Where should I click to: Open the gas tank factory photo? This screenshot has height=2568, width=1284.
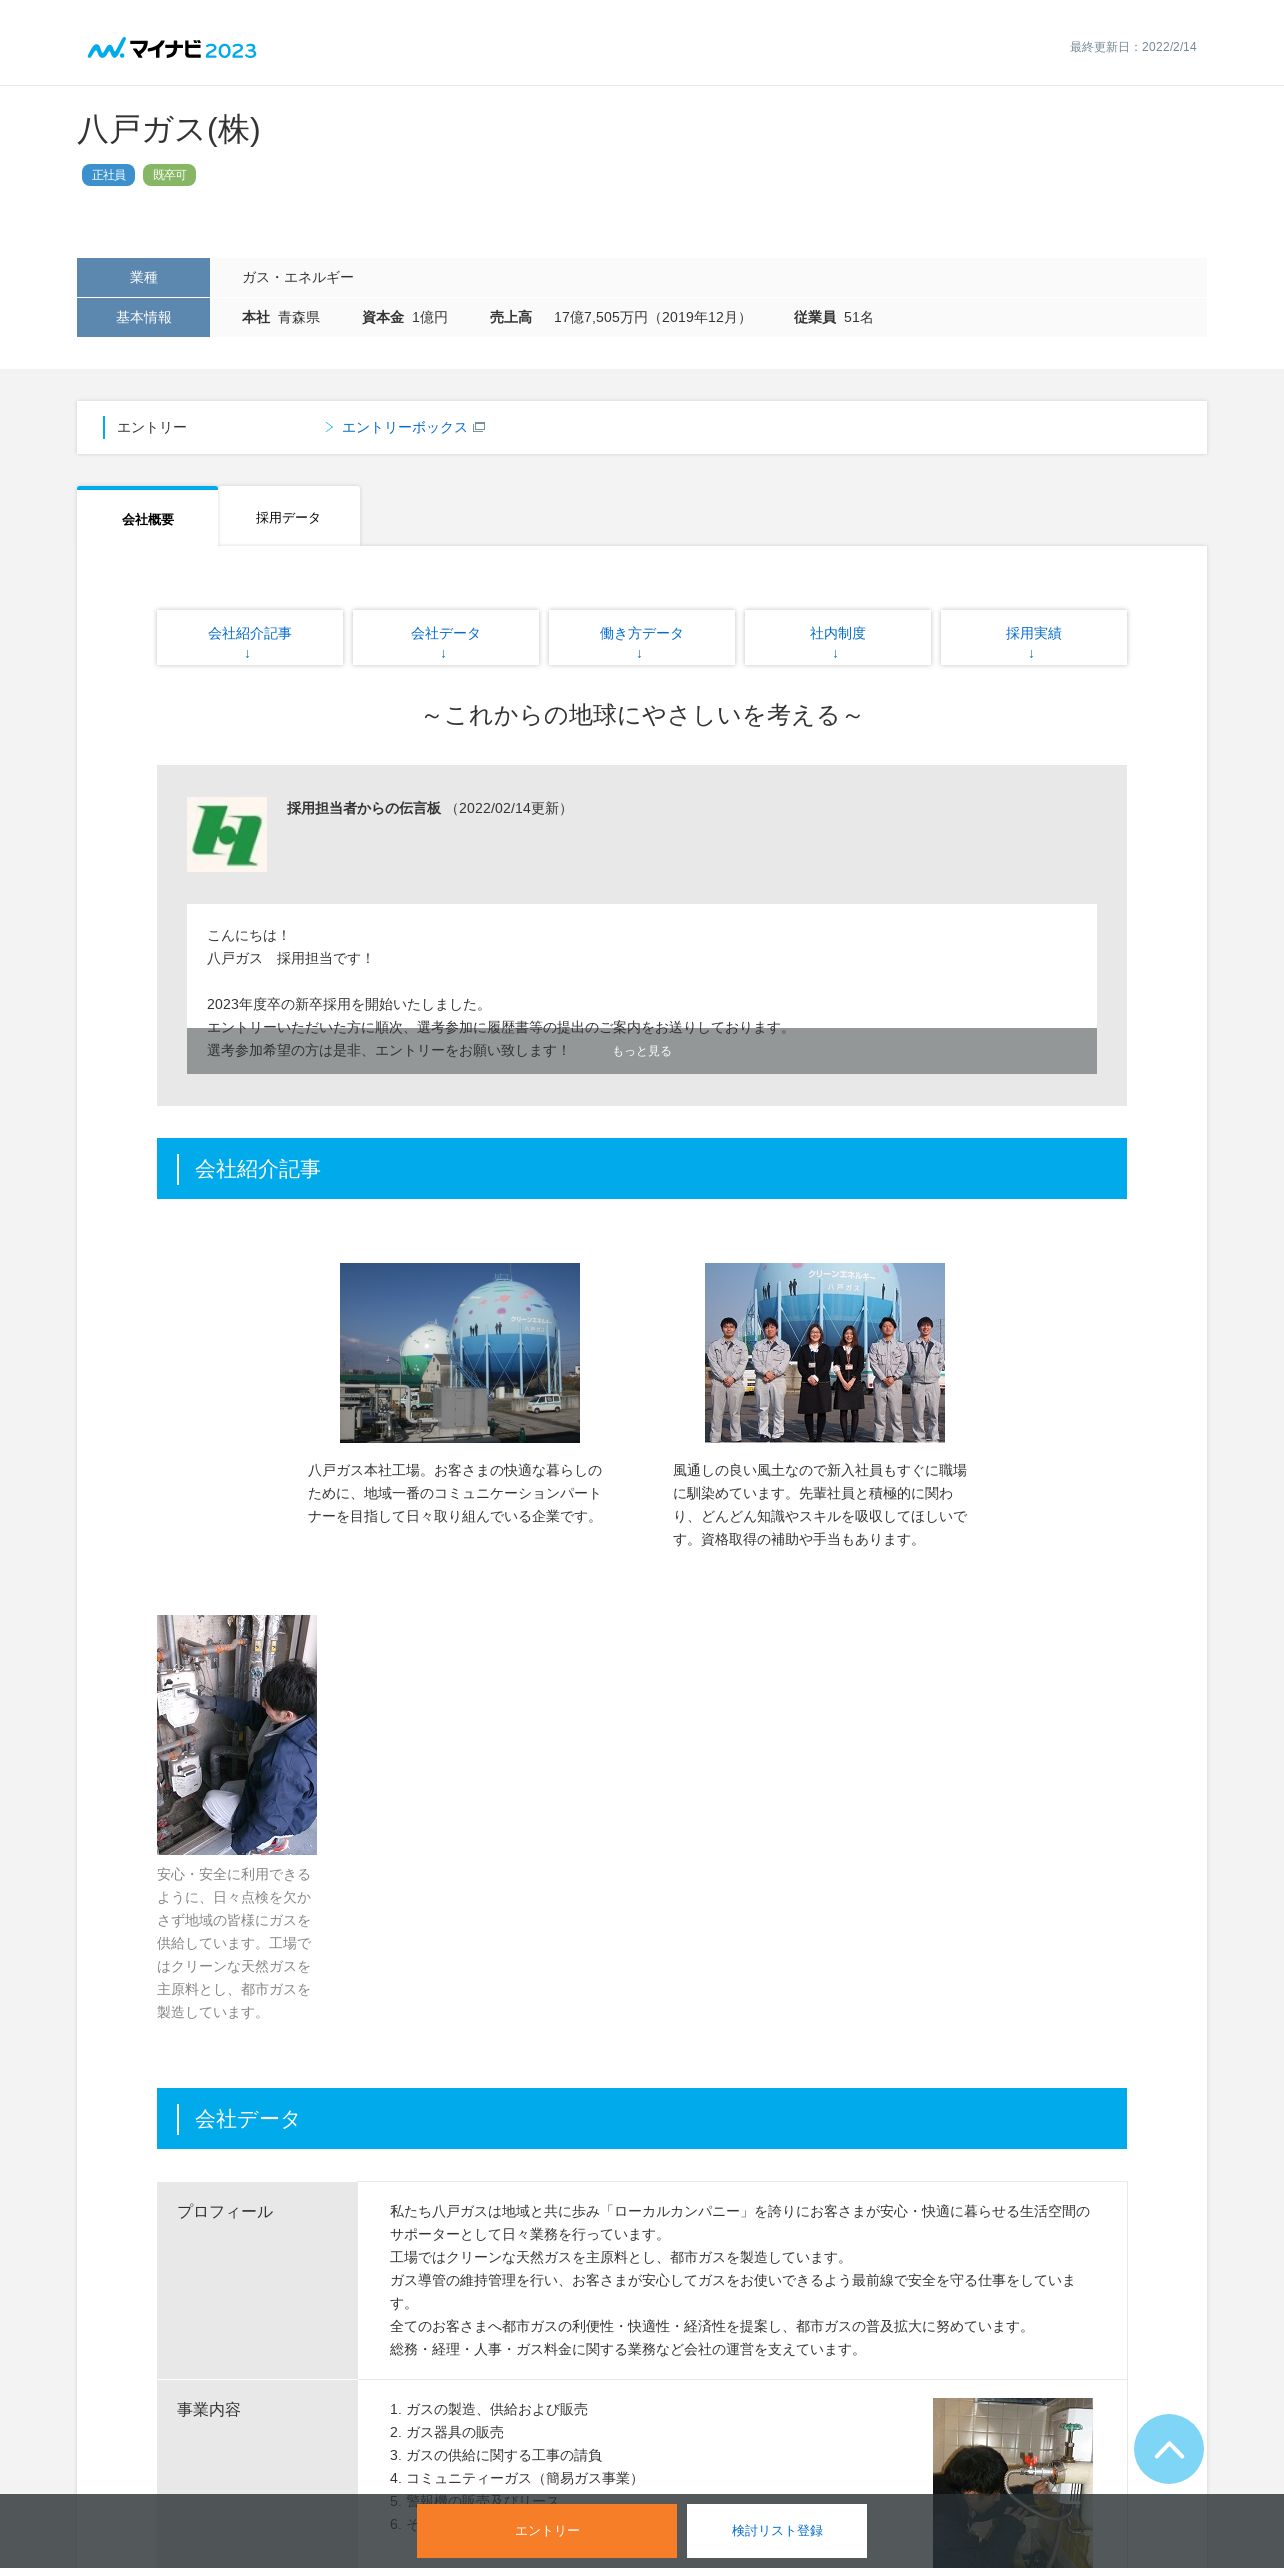click(x=460, y=1352)
